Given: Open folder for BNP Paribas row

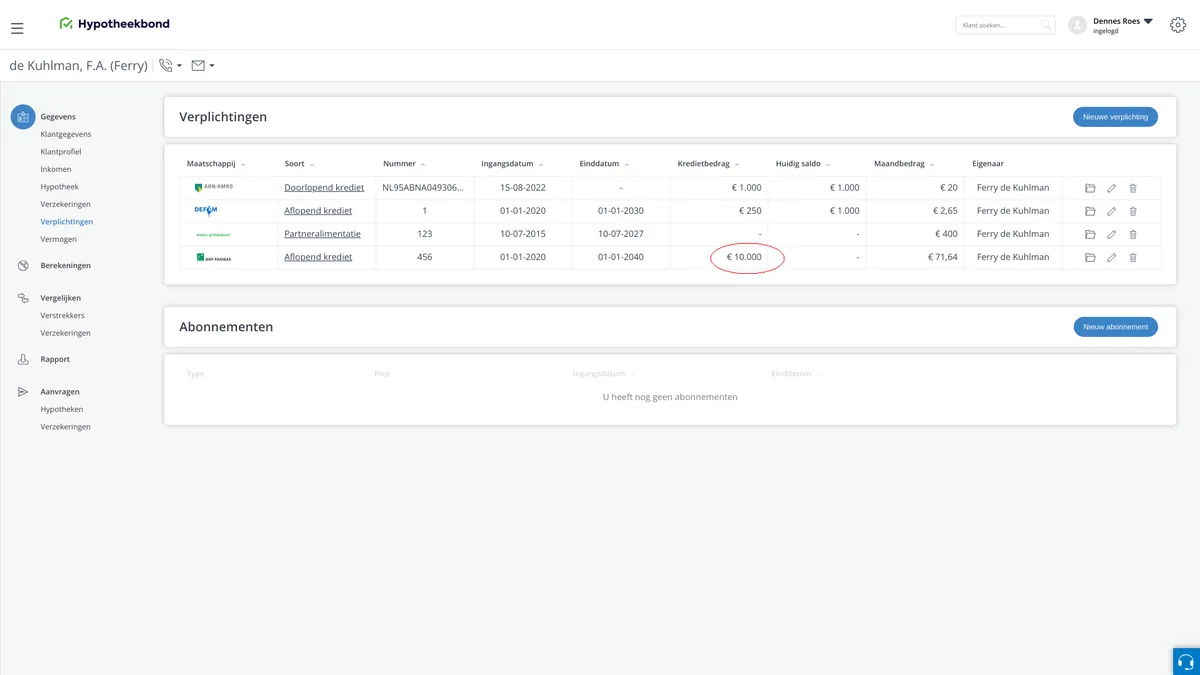Looking at the screenshot, I should coord(1090,257).
